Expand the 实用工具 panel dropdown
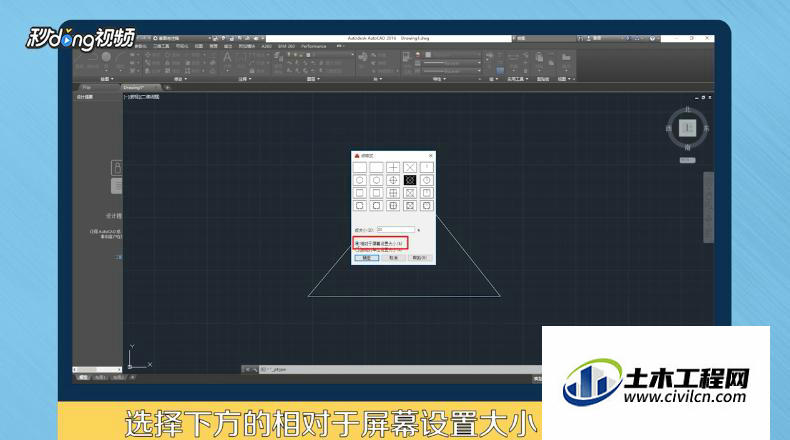The image size is (790, 440). pos(516,79)
